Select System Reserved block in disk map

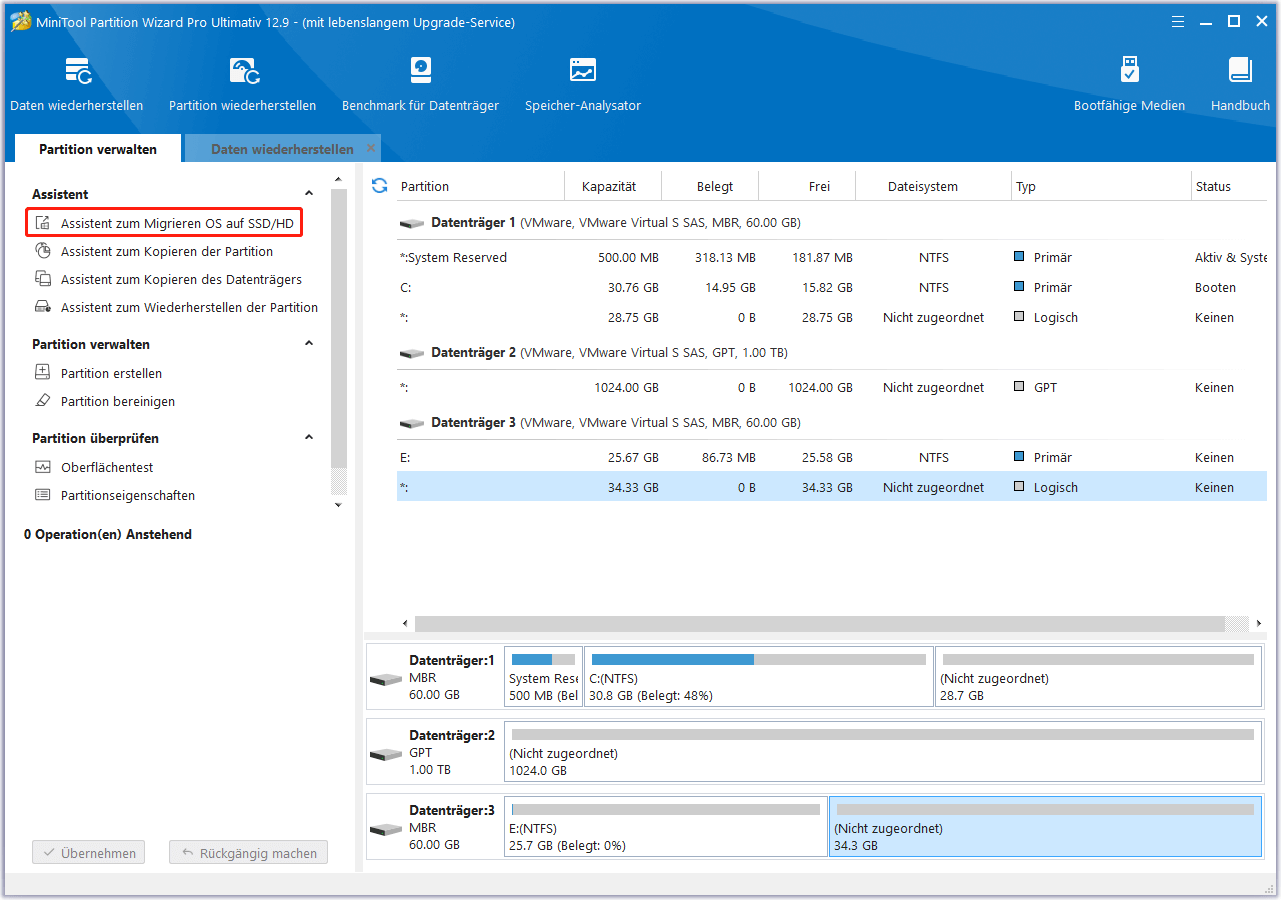(544, 677)
